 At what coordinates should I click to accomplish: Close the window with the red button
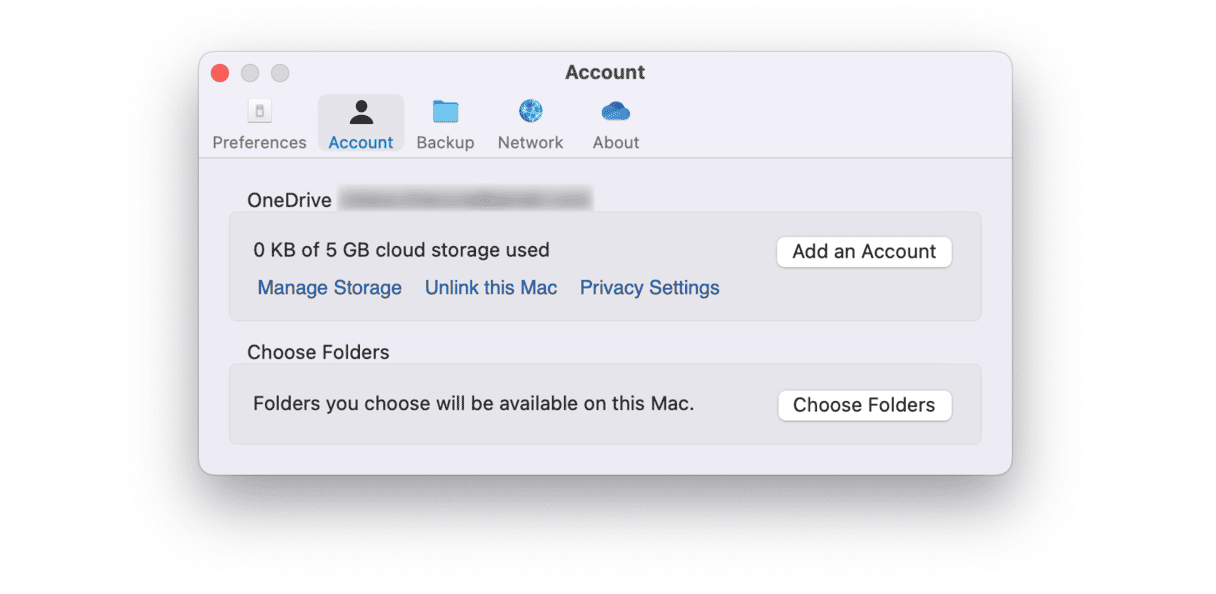click(220, 73)
